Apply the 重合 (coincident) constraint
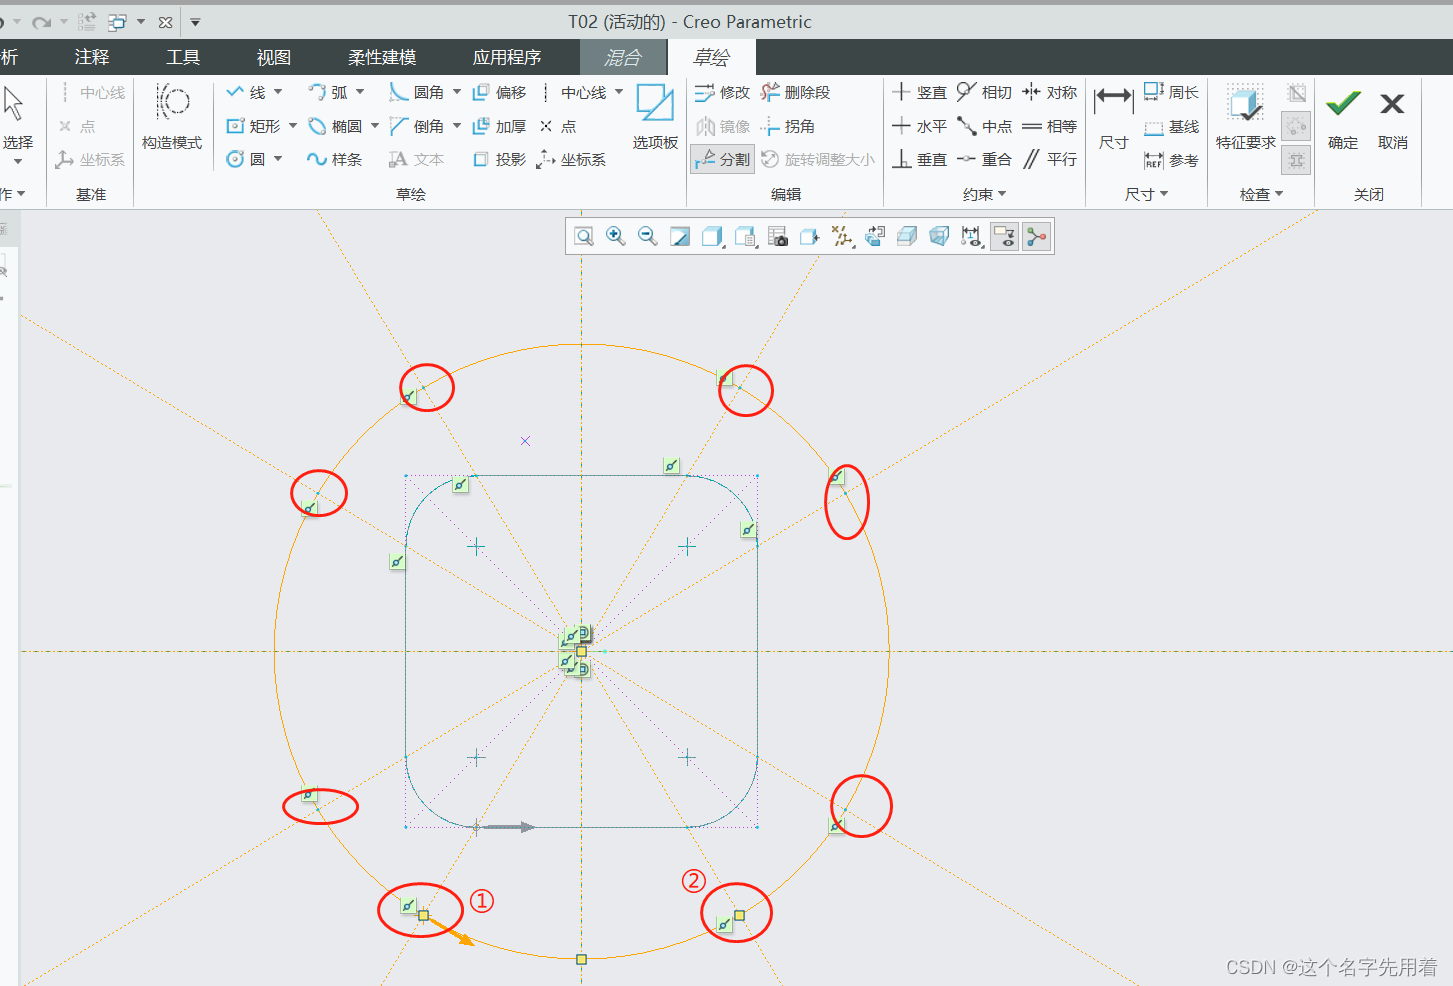Viewport: 1453px width, 986px height. point(984,159)
